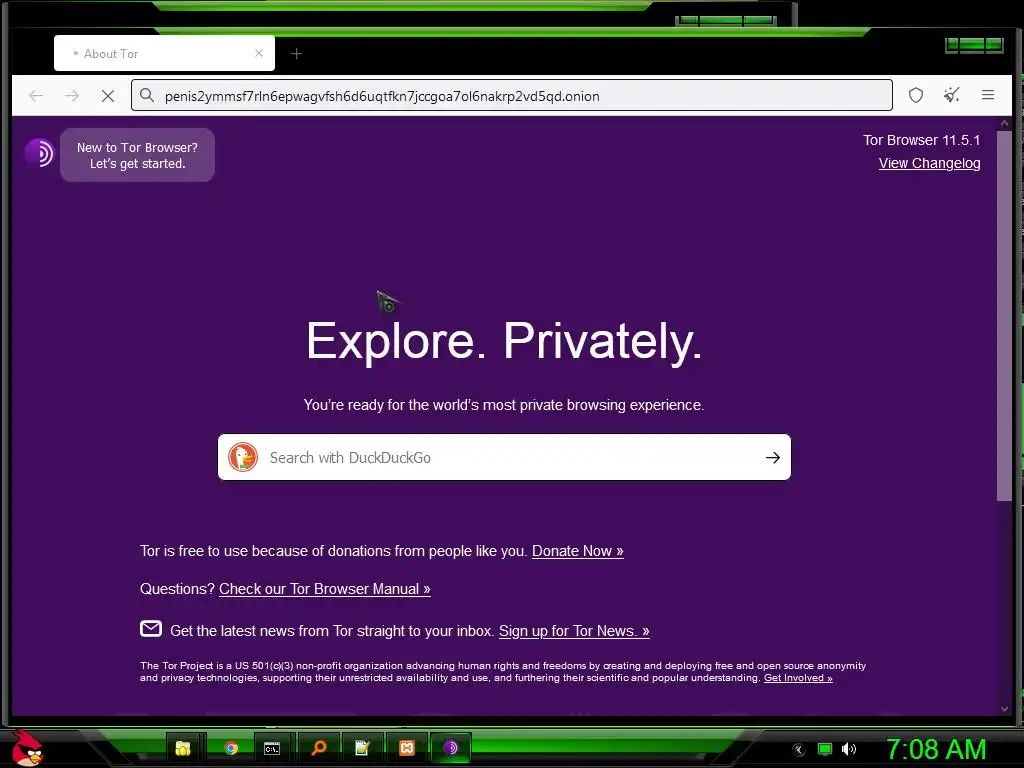Open Sign up for Tor News link
The image size is (1024, 768).
[574, 632]
